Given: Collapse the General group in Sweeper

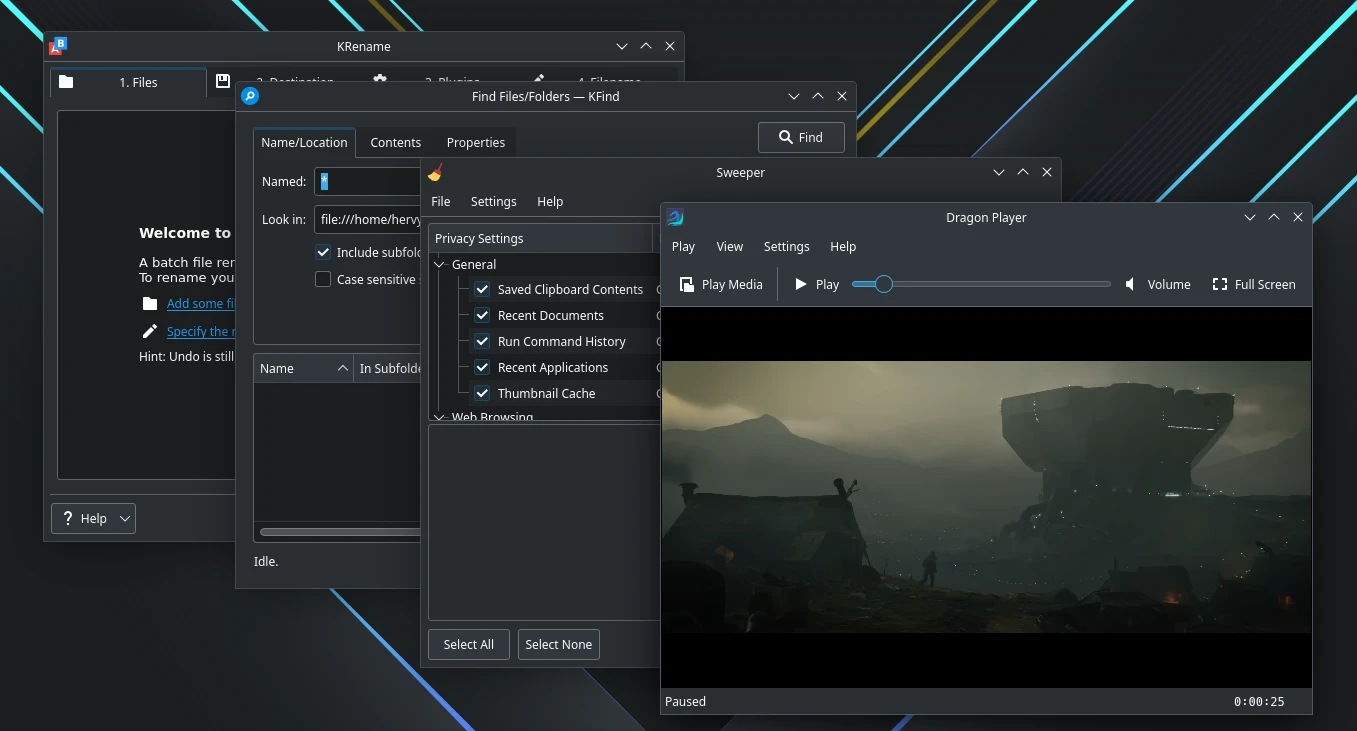Looking at the screenshot, I should coord(439,264).
